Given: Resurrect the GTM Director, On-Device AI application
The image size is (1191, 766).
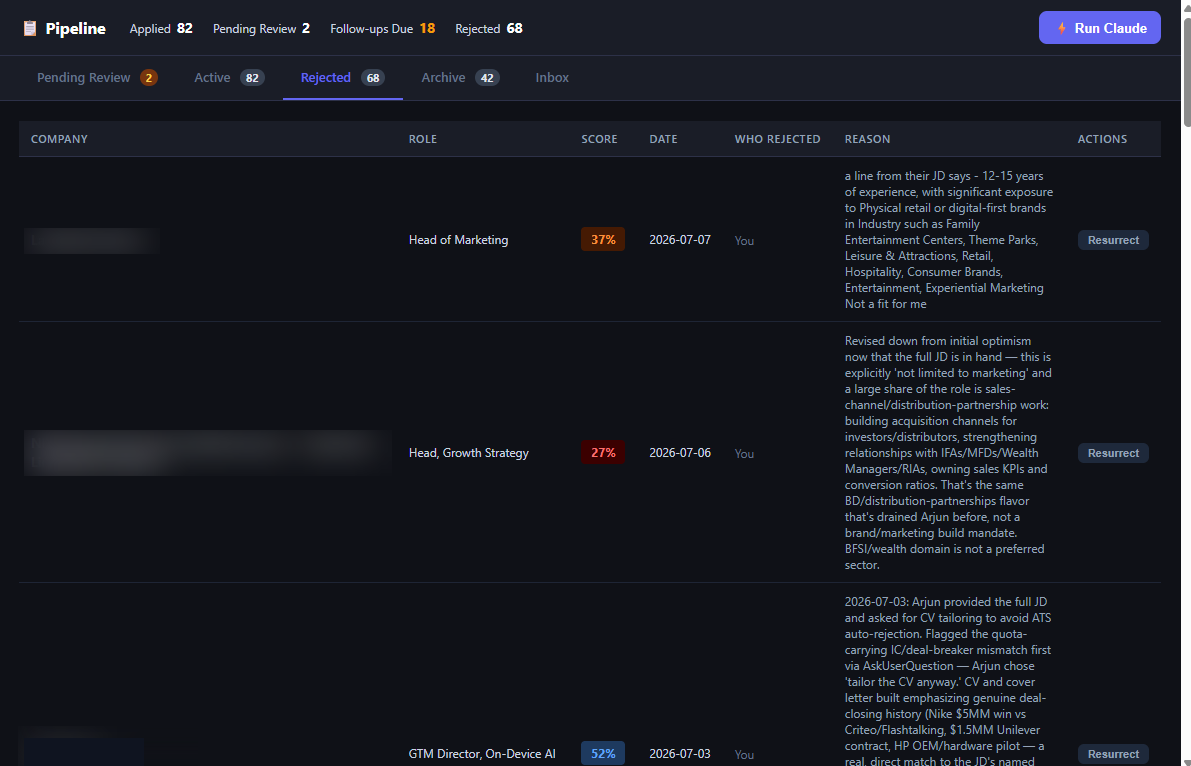Looking at the screenshot, I should [x=1113, y=754].
